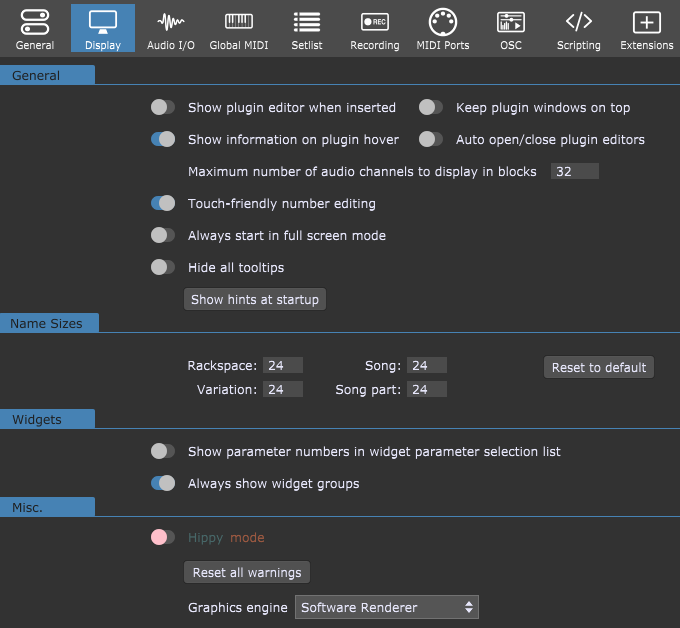
Task: Toggle Hippy mode switch
Action: (x=163, y=537)
